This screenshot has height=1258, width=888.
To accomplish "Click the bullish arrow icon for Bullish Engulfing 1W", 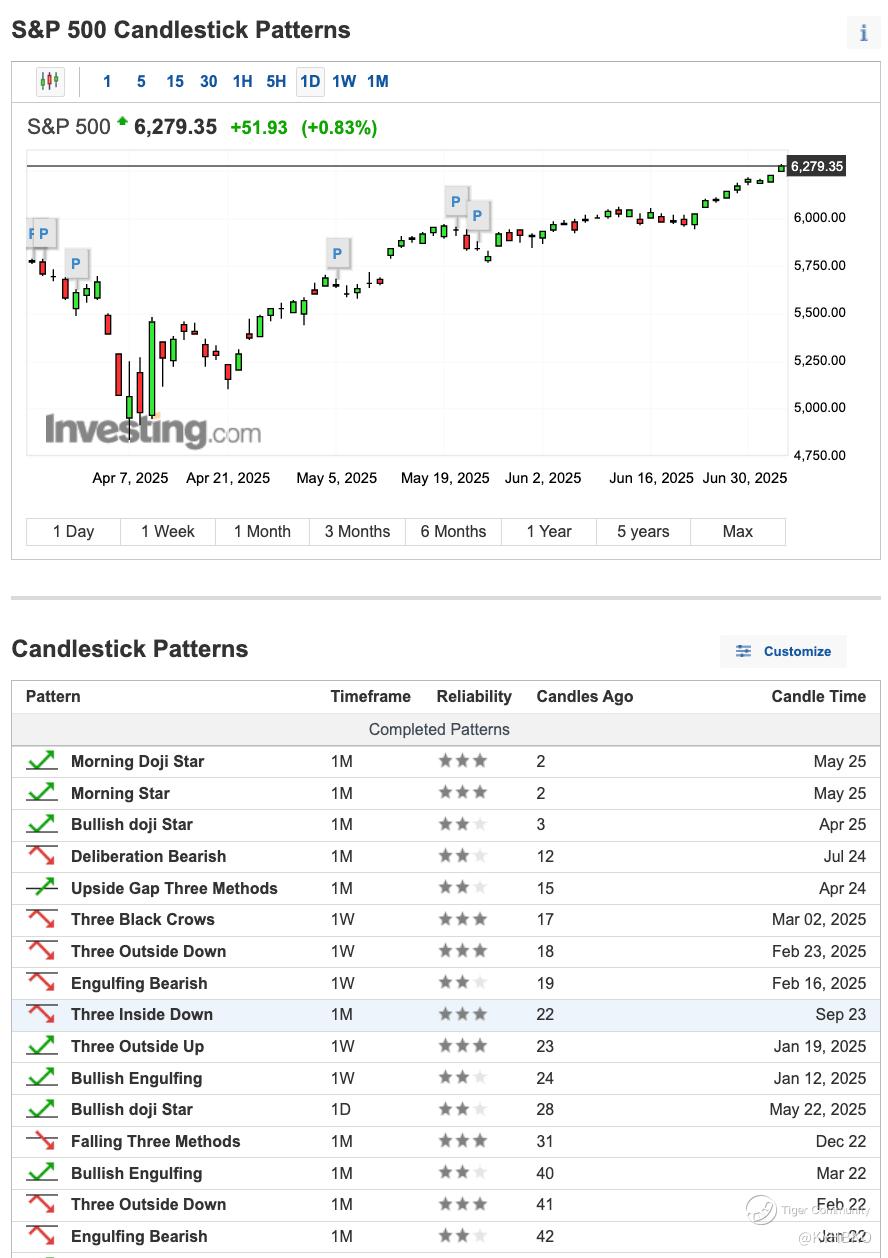I will (41, 1078).
